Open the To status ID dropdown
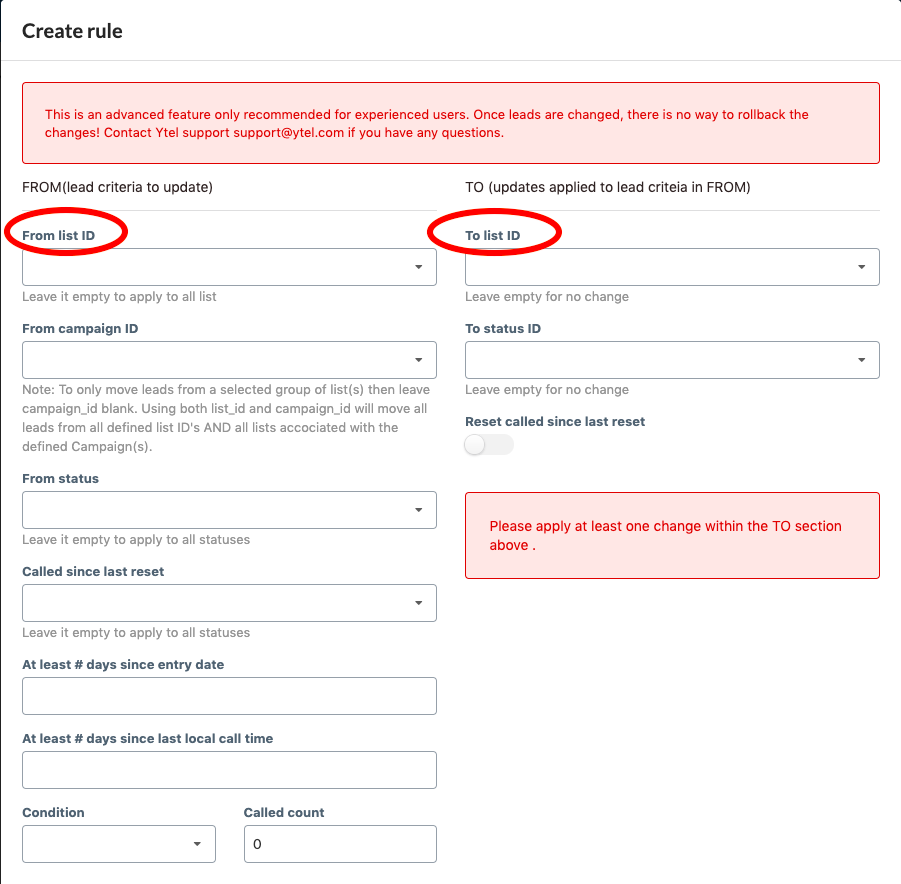 672,360
